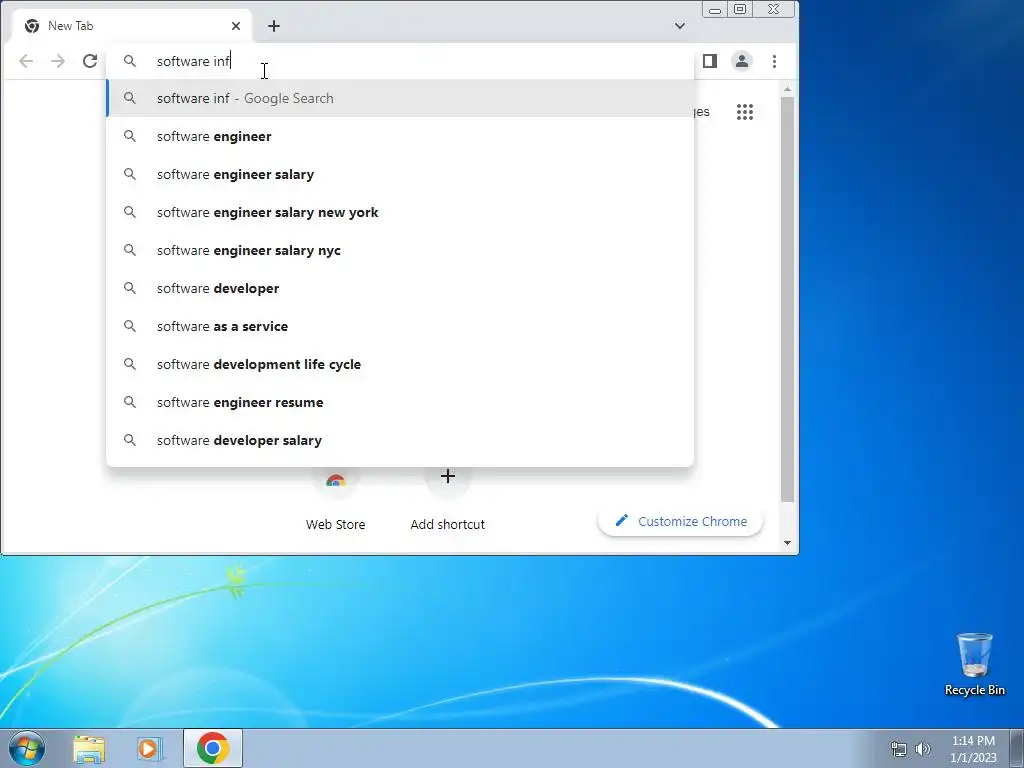The height and width of the screenshot is (768, 1024).
Task: Click the Add shortcut button
Action: point(447,500)
